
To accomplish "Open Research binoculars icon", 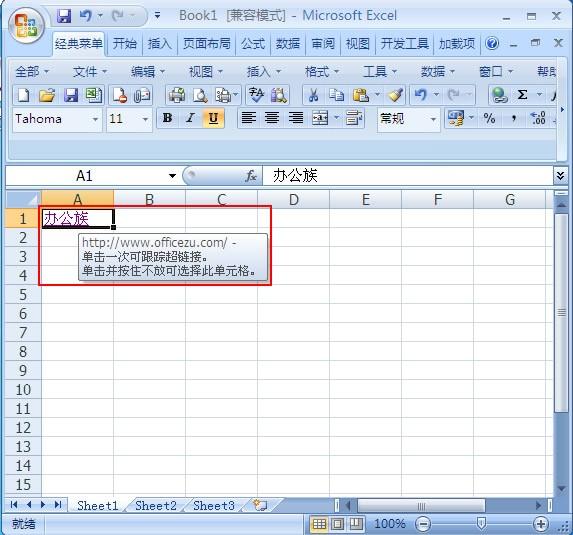I will point(279,95).
